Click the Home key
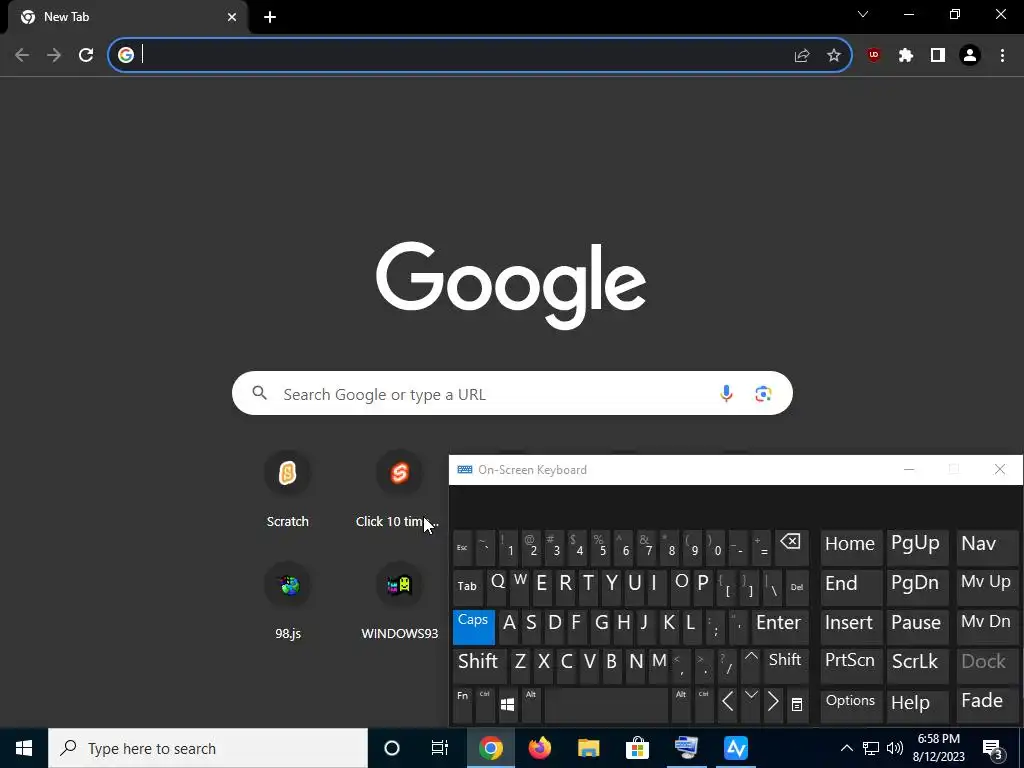The height and width of the screenshot is (768, 1024). [850, 547]
